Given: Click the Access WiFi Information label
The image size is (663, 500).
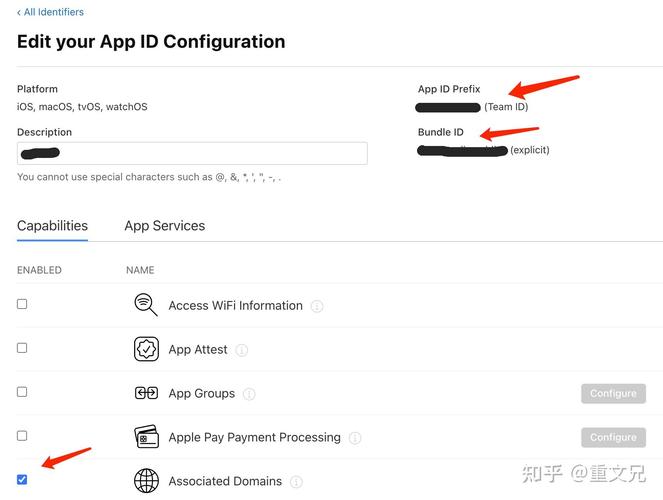Looking at the screenshot, I should [x=236, y=306].
